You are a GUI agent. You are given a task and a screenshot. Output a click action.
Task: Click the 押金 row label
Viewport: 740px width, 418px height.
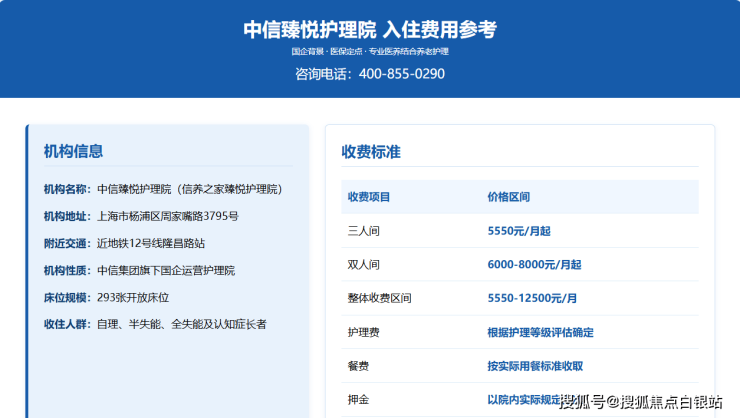(358, 400)
